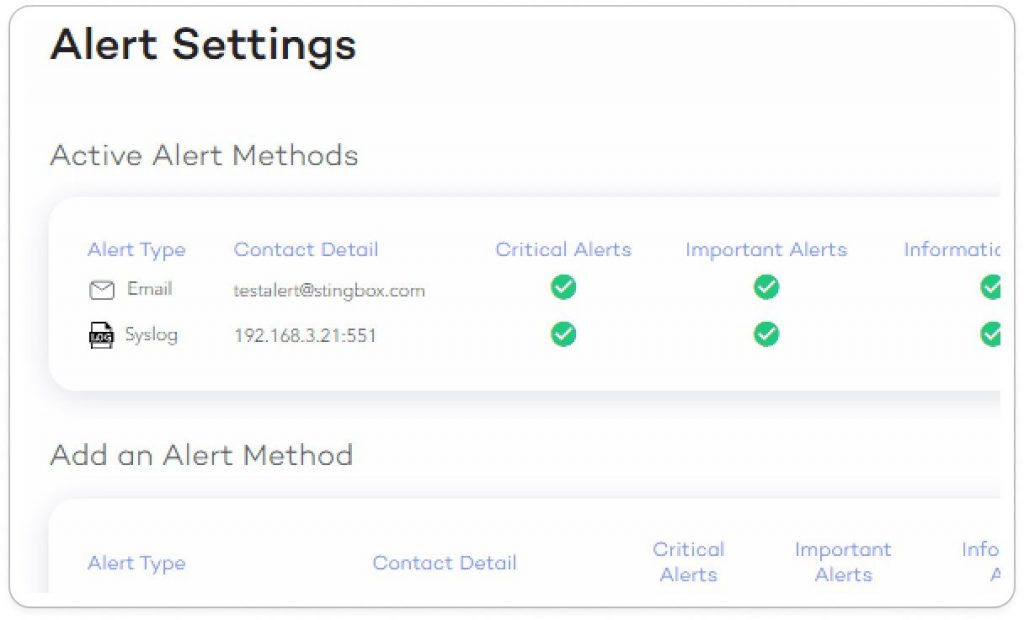Click the Email envelope icon
This screenshot has width=1024, height=620.
click(x=101, y=289)
